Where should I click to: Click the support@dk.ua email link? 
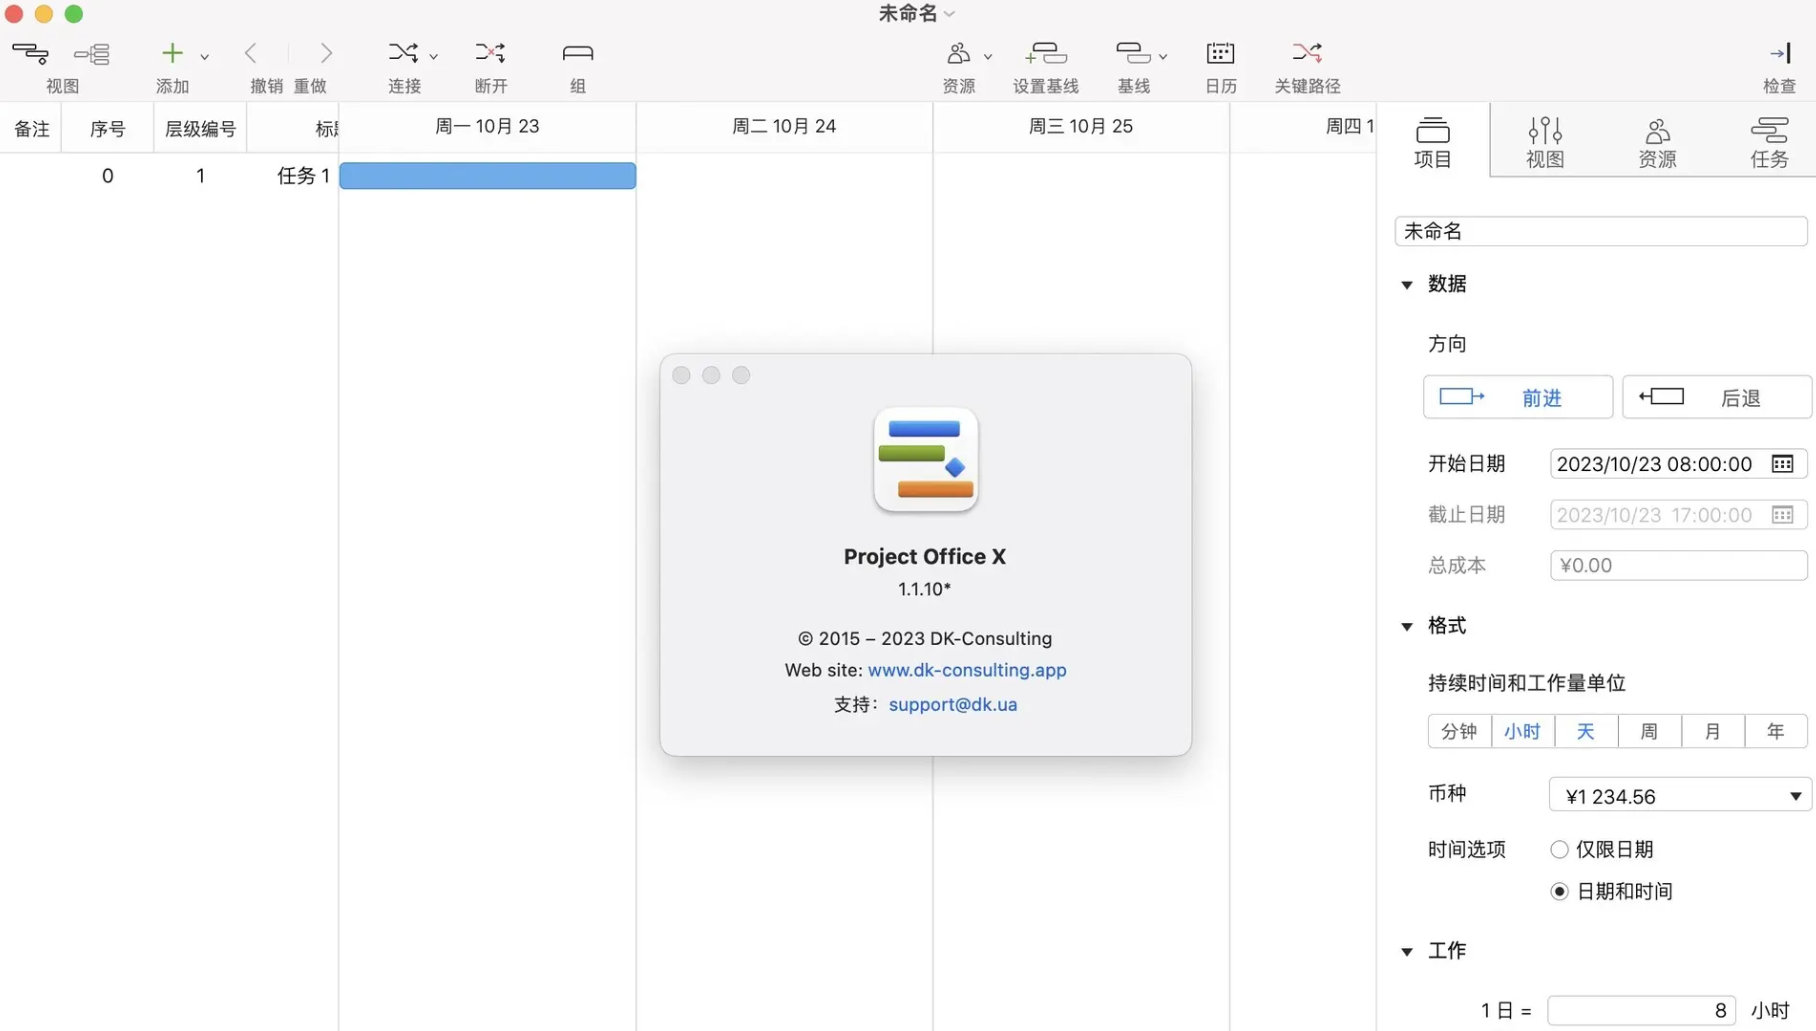point(951,704)
